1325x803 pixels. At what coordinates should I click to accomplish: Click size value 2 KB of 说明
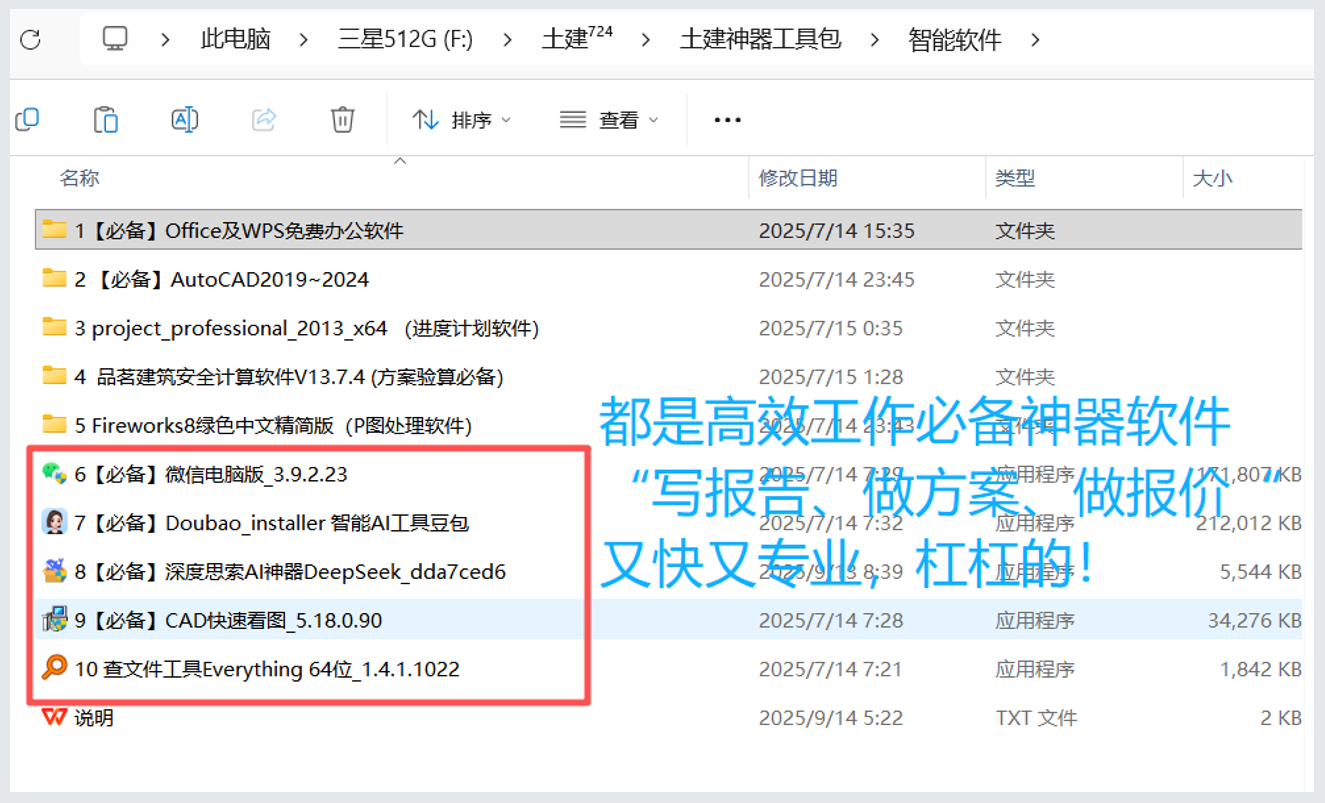click(1281, 718)
